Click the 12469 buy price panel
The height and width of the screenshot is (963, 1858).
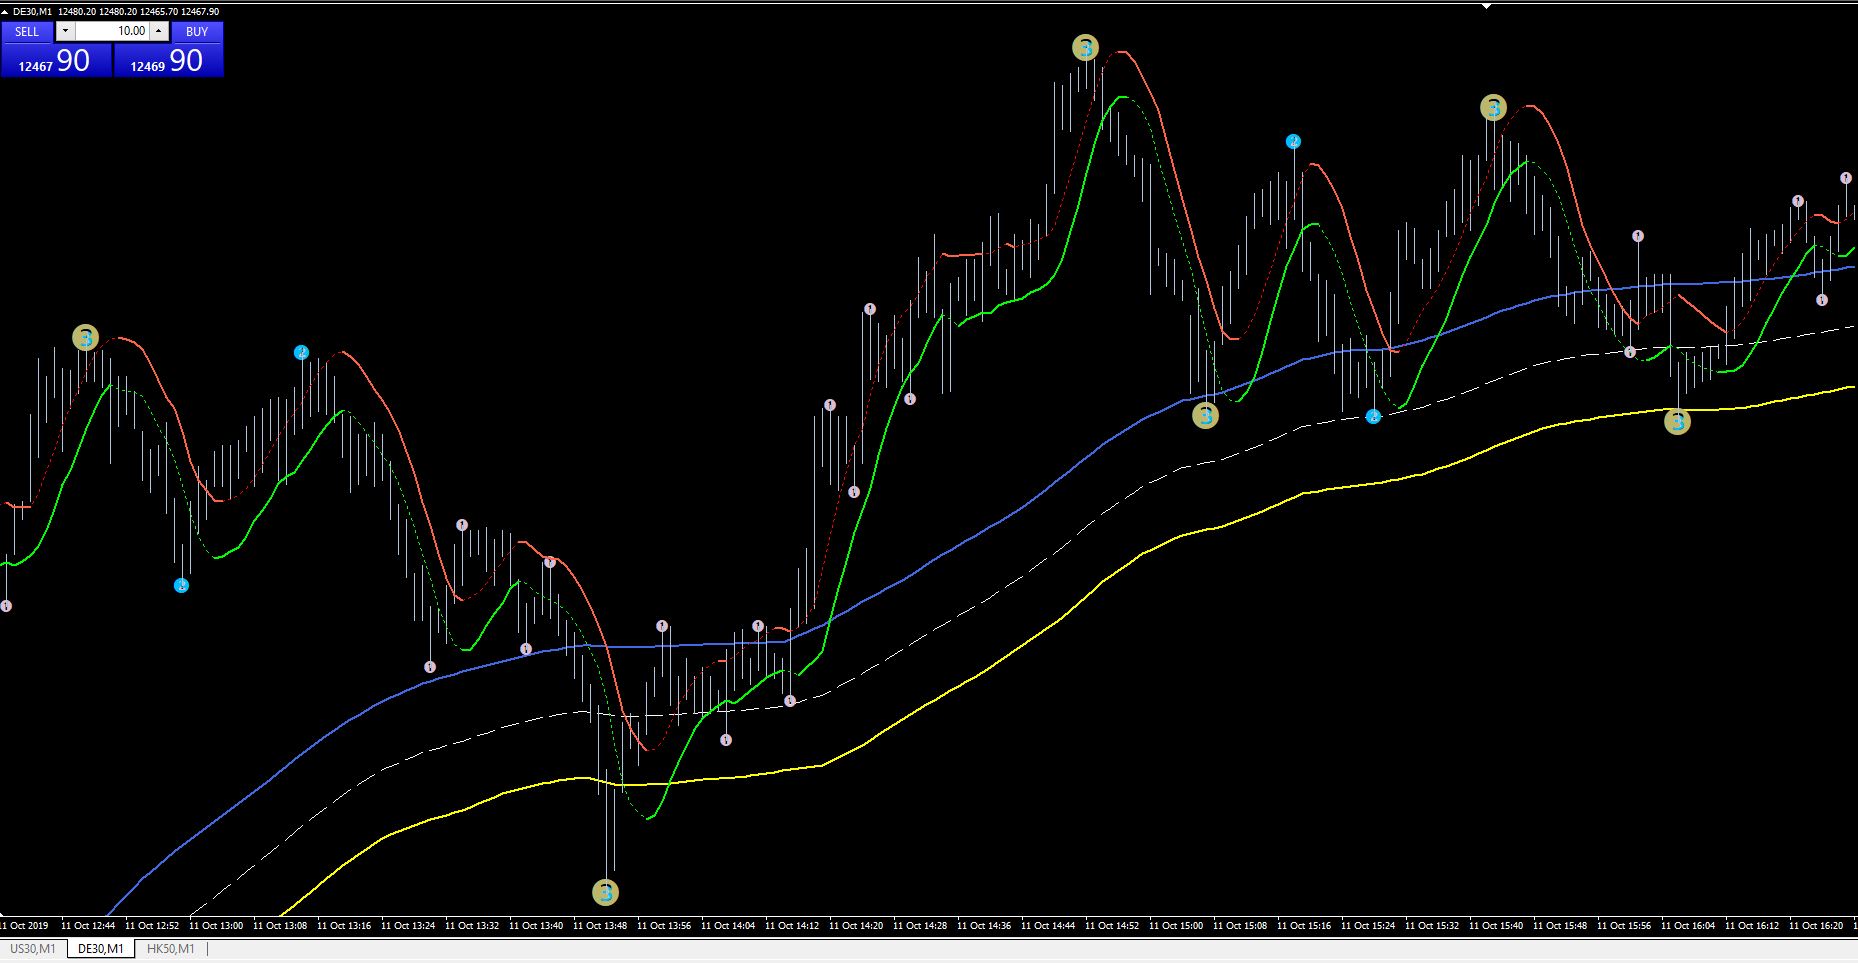click(168, 60)
